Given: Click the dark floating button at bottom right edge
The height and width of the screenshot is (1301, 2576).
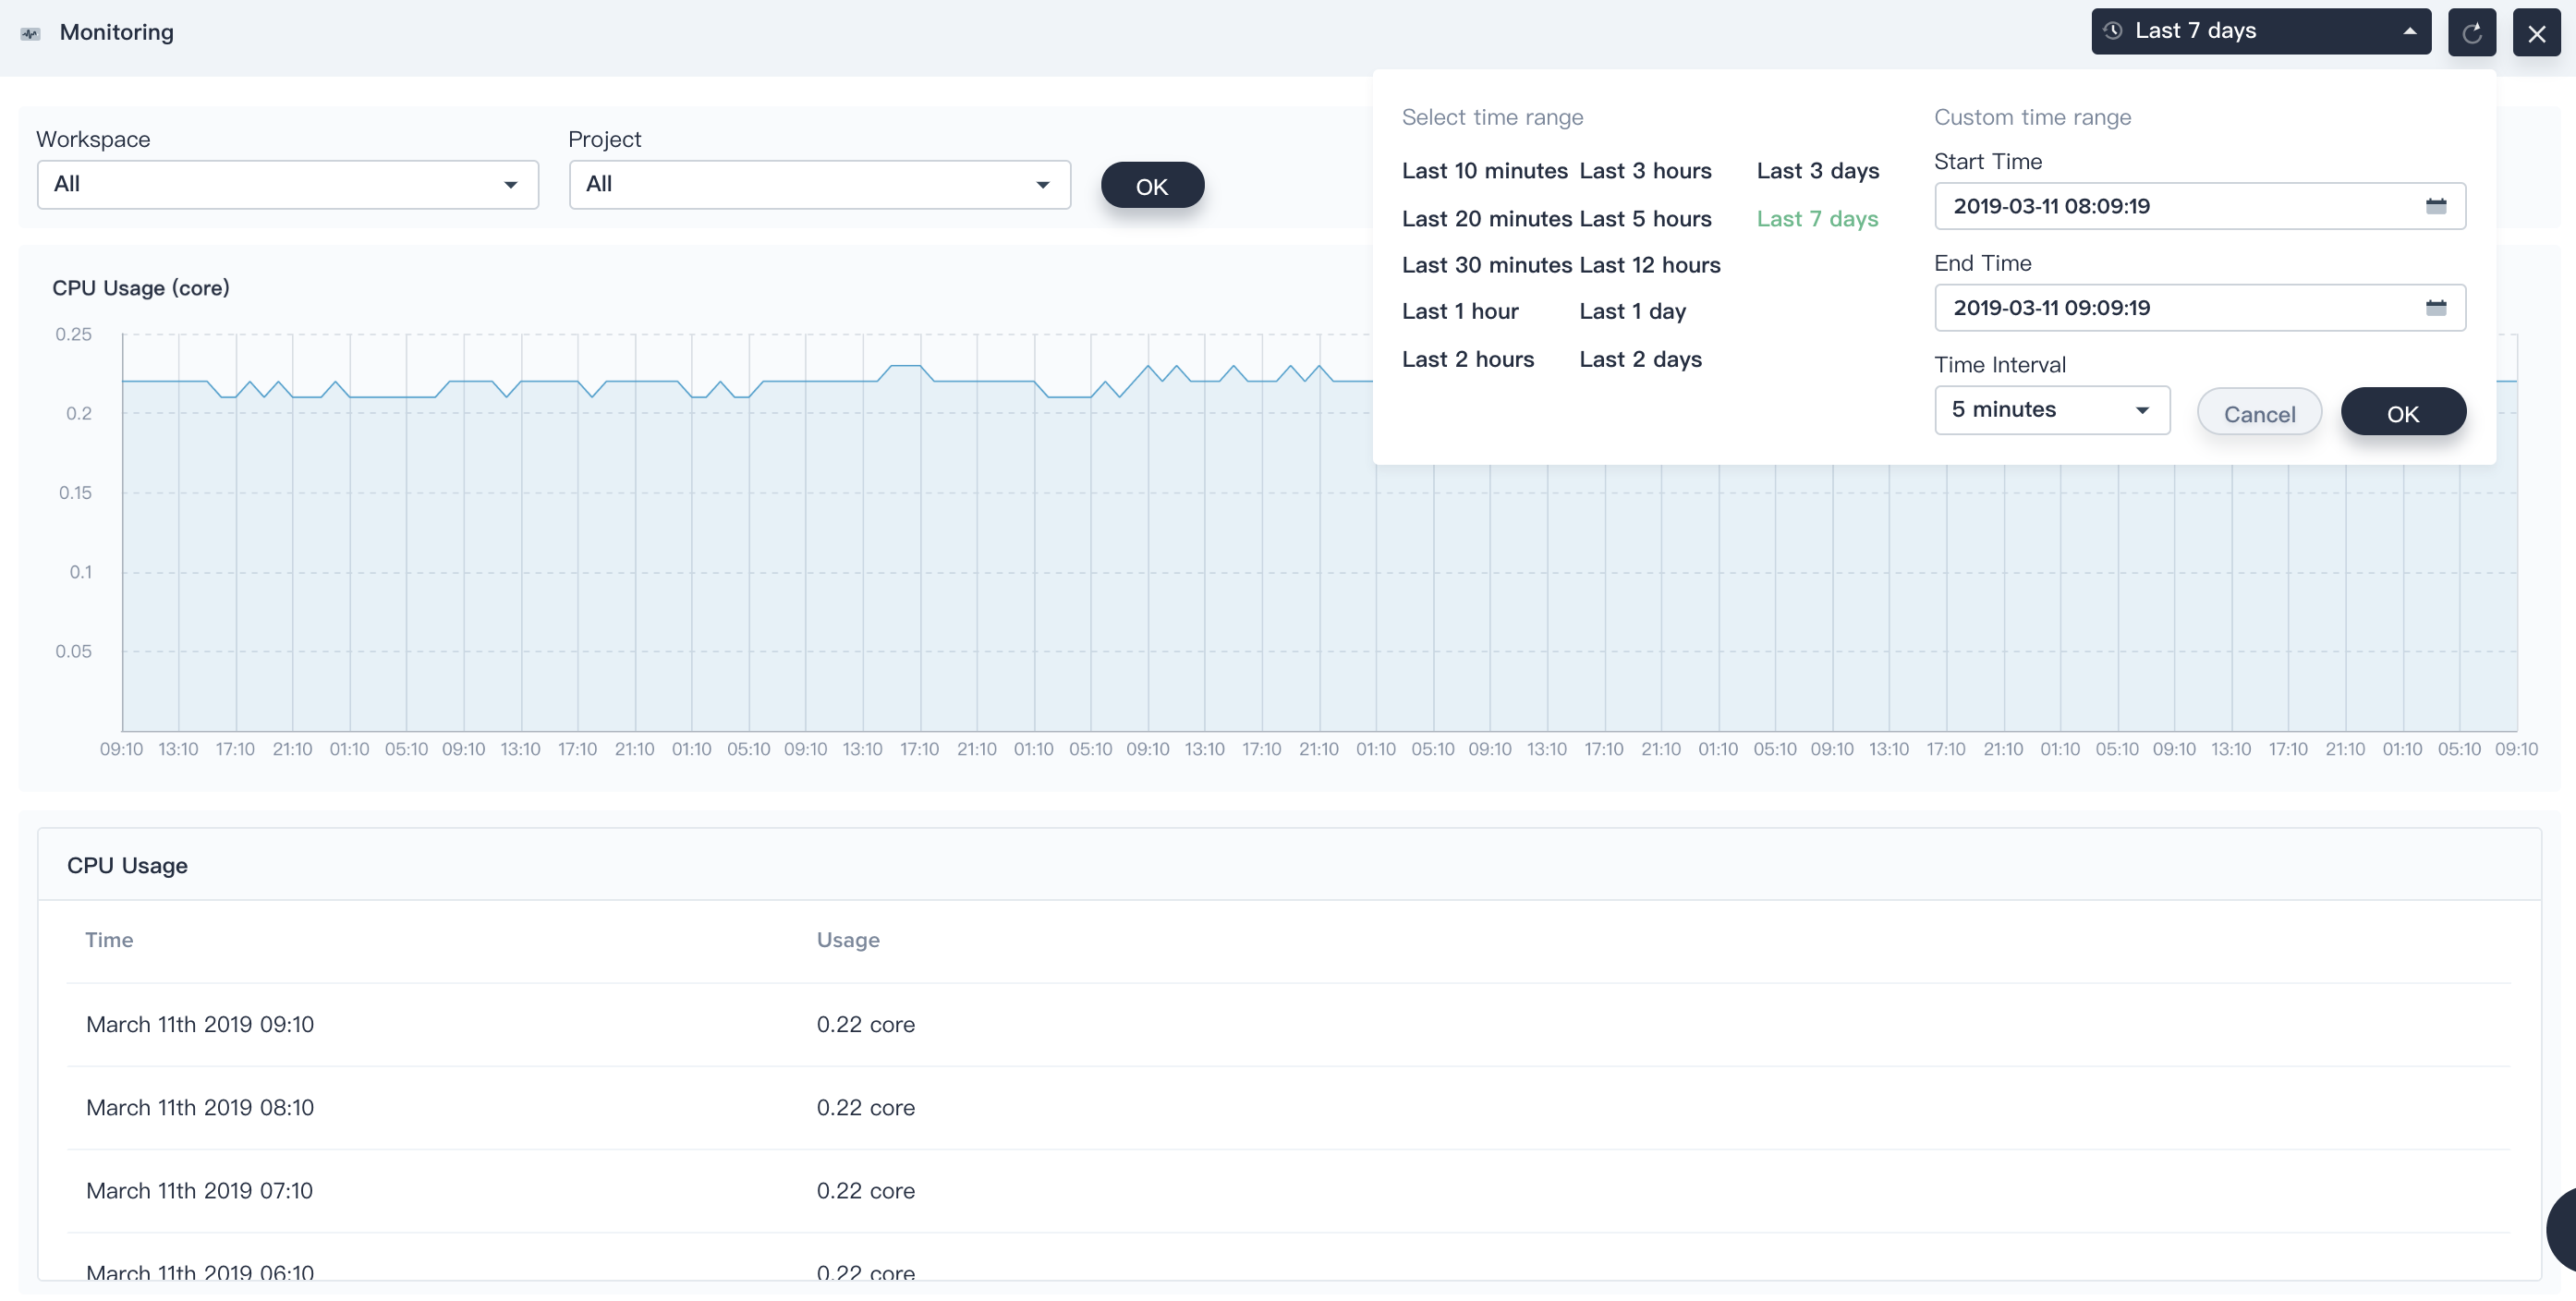Looking at the screenshot, I should (x=2561, y=1229).
